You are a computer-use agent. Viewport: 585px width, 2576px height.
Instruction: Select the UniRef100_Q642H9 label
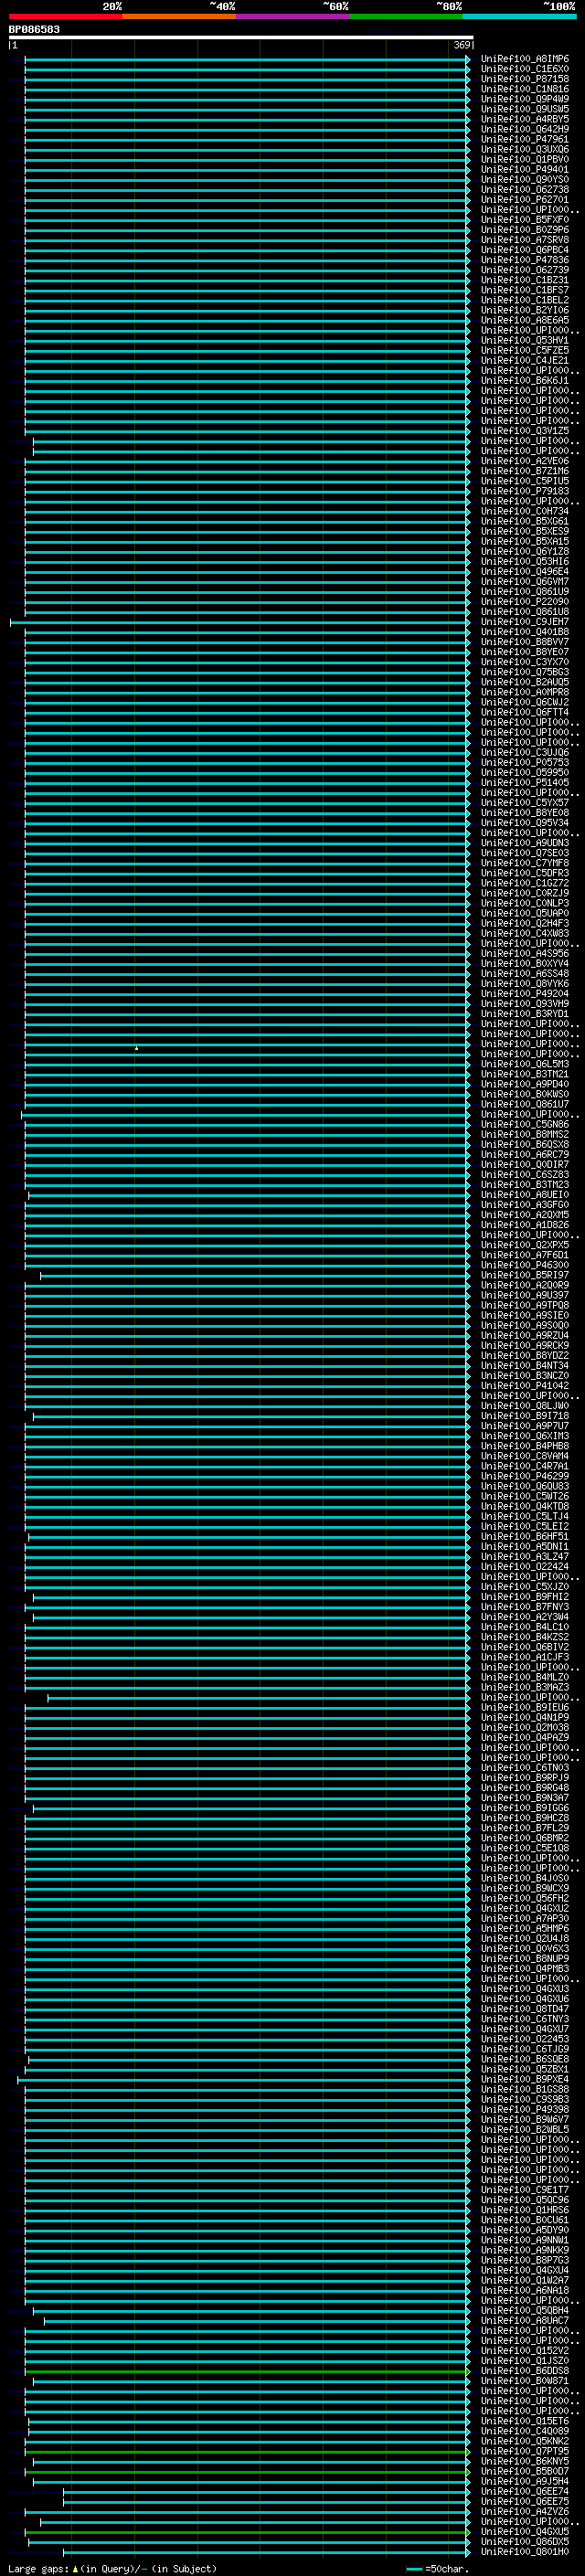(x=525, y=129)
